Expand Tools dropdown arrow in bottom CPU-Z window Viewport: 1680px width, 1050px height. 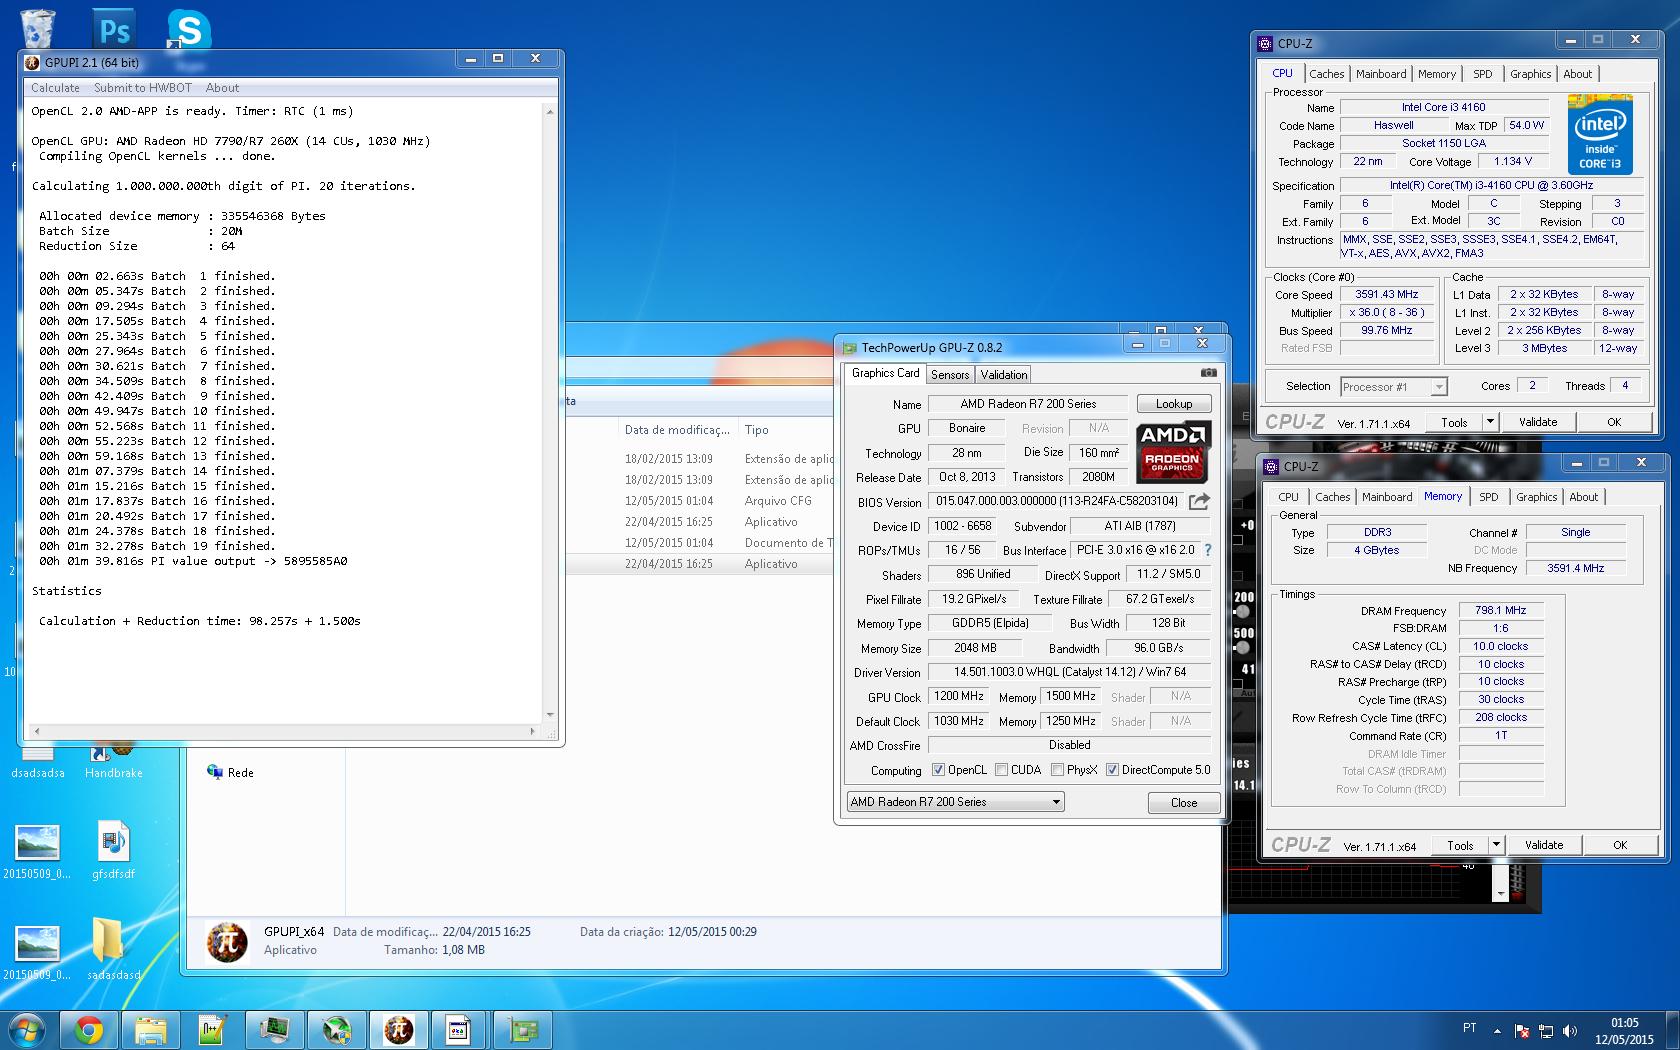[1496, 845]
